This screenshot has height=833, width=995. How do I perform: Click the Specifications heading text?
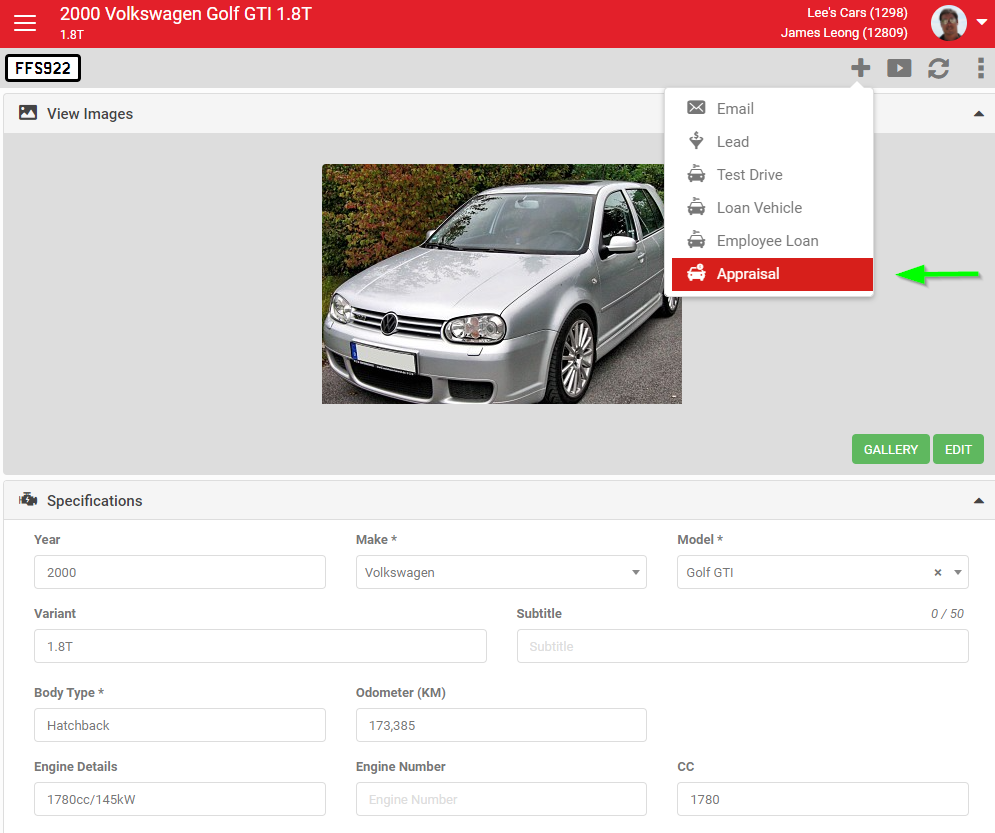click(95, 501)
